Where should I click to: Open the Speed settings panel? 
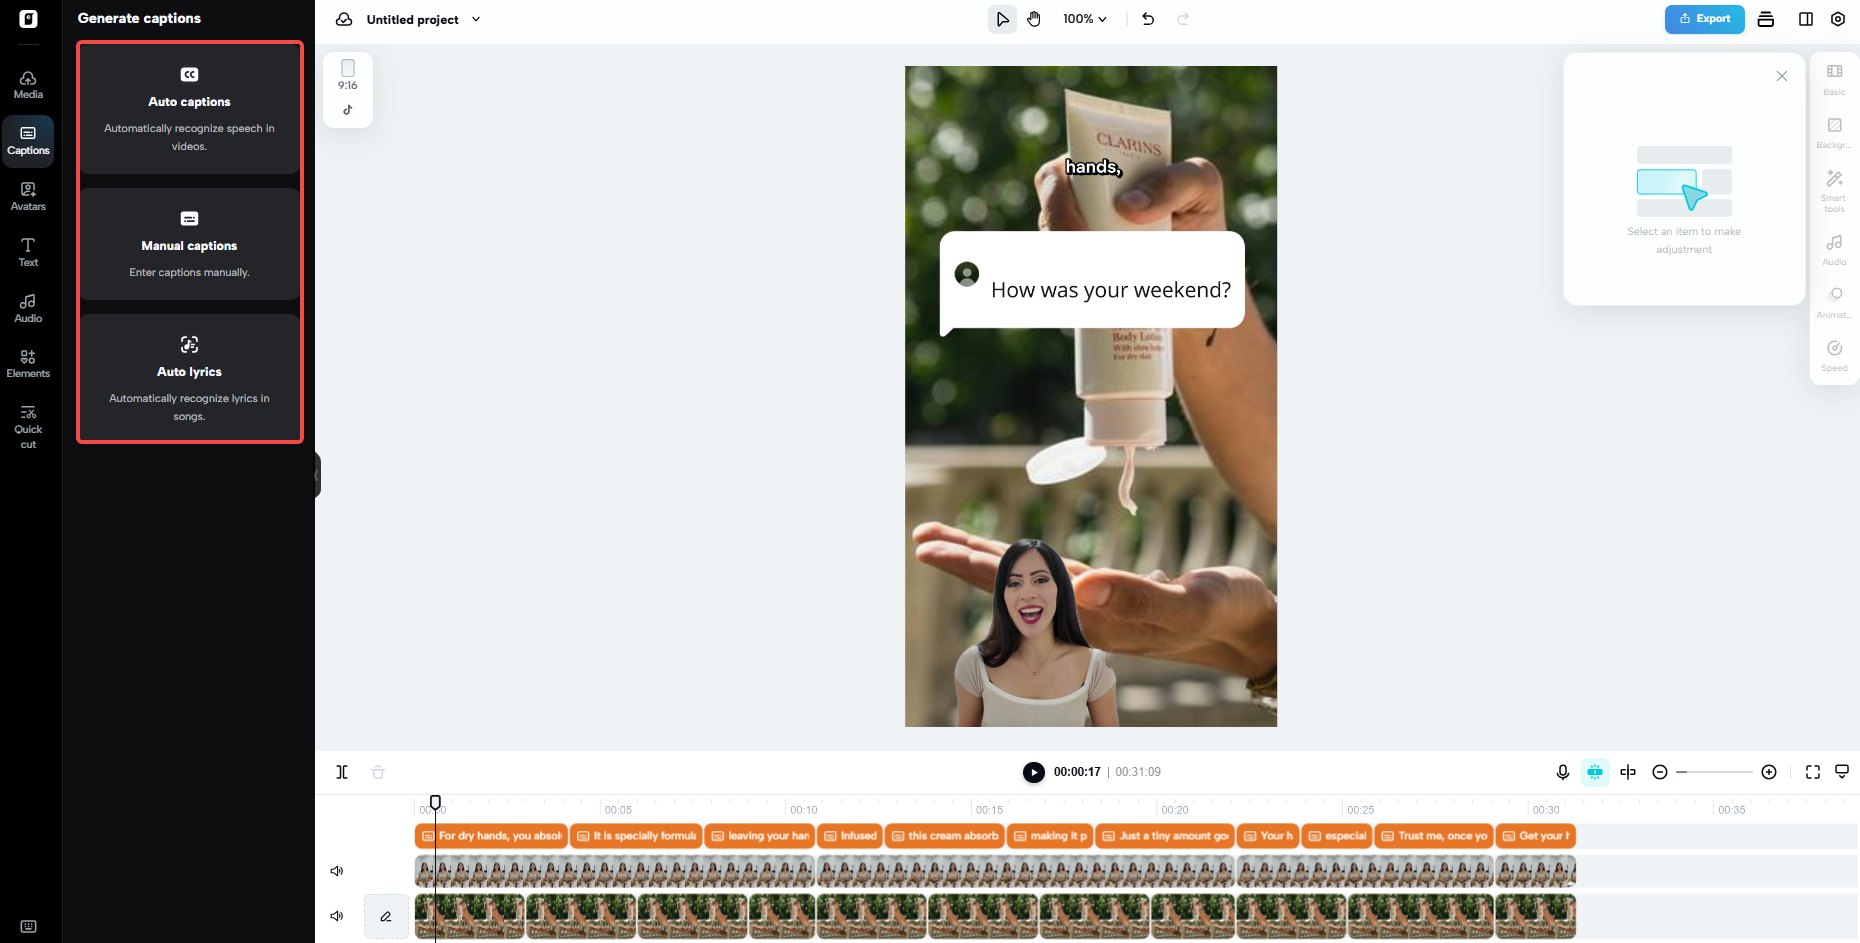pos(1834,355)
